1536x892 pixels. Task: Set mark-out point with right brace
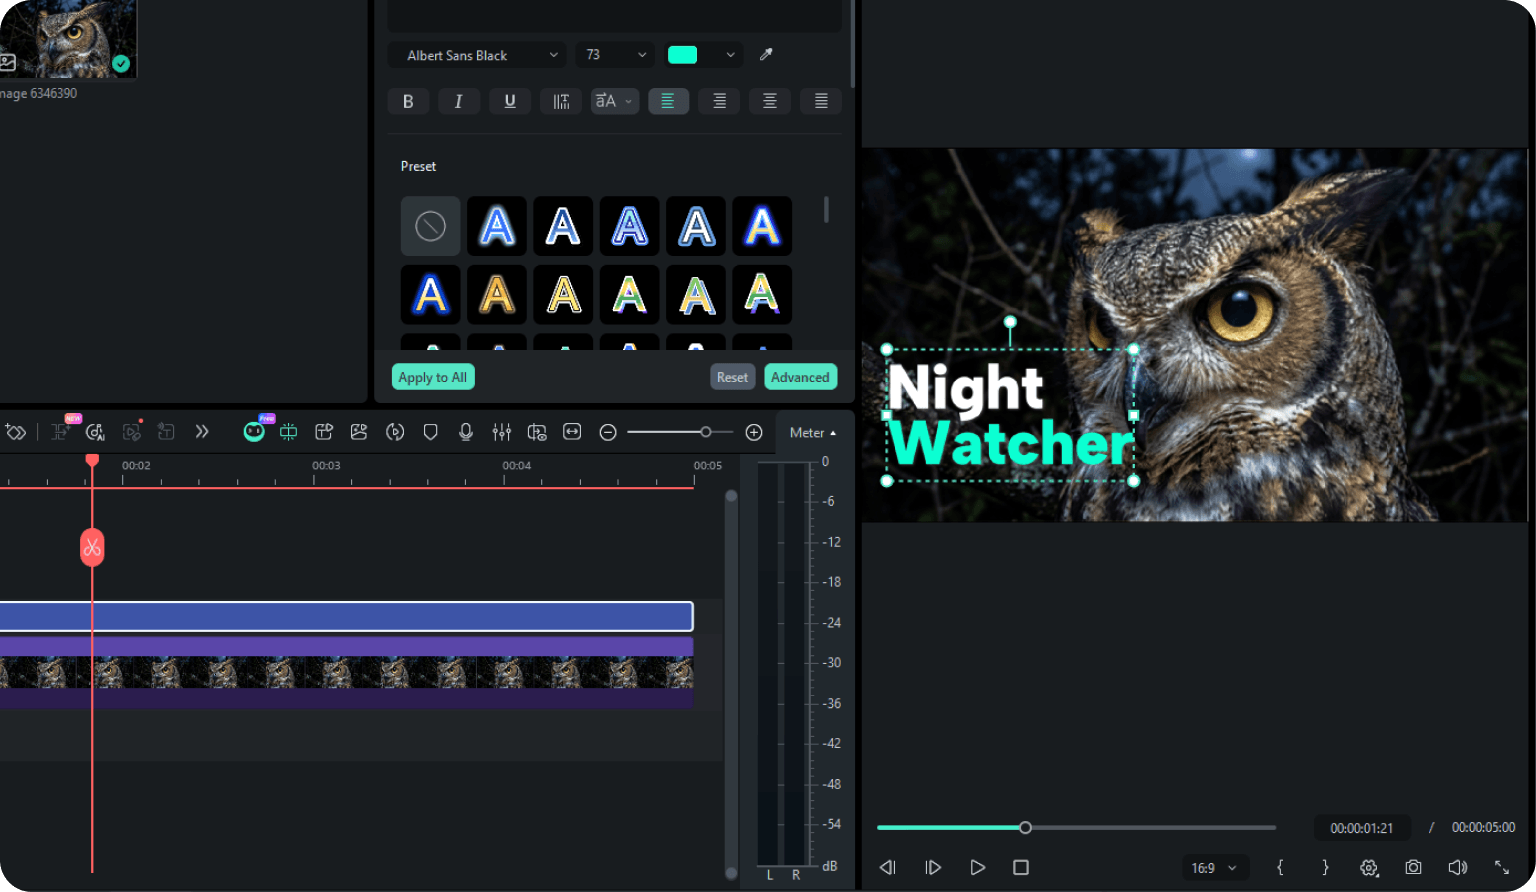(1325, 867)
